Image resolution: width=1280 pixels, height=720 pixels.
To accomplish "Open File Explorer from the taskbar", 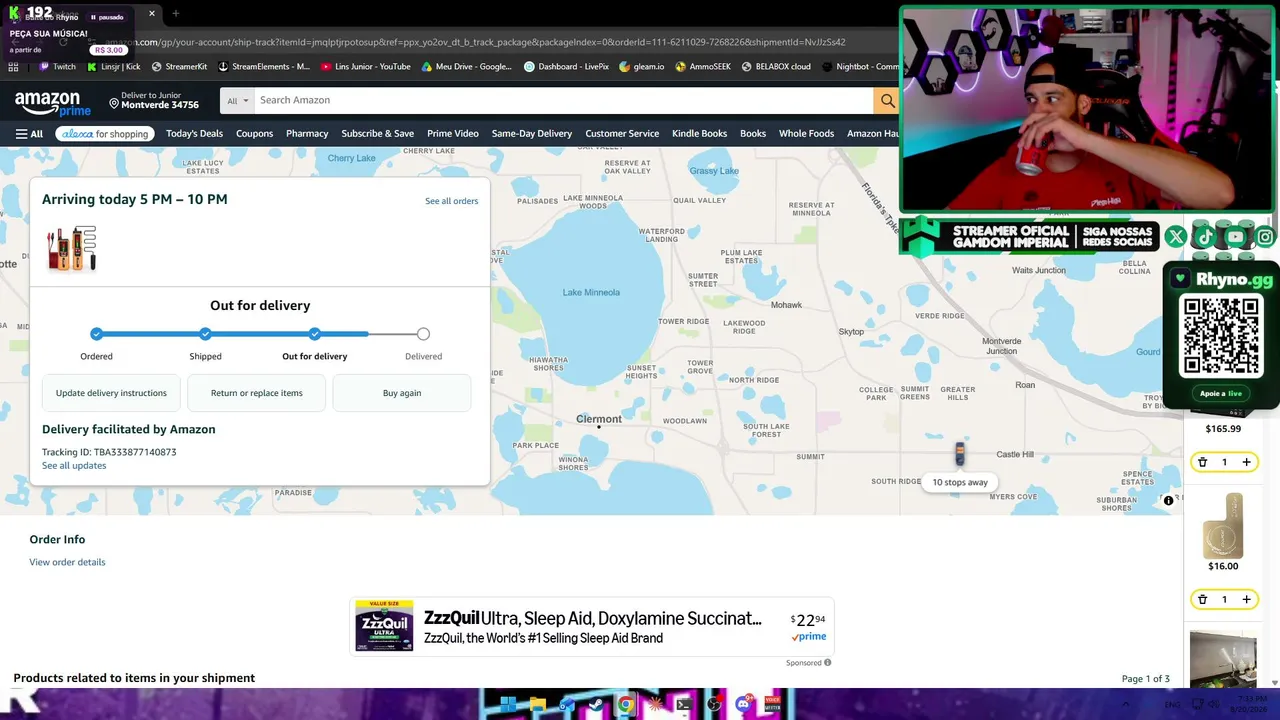I will [x=537, y=704].
